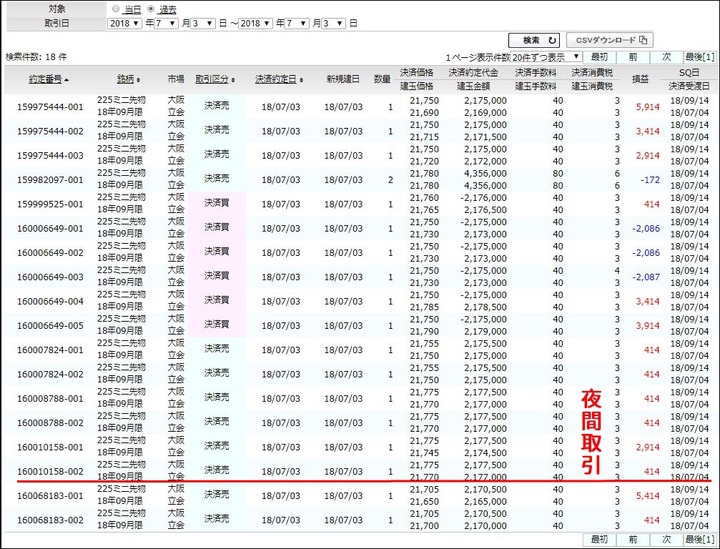Click the 決済手数料 column header
The image size is (720, 549).
click(535, 73)
